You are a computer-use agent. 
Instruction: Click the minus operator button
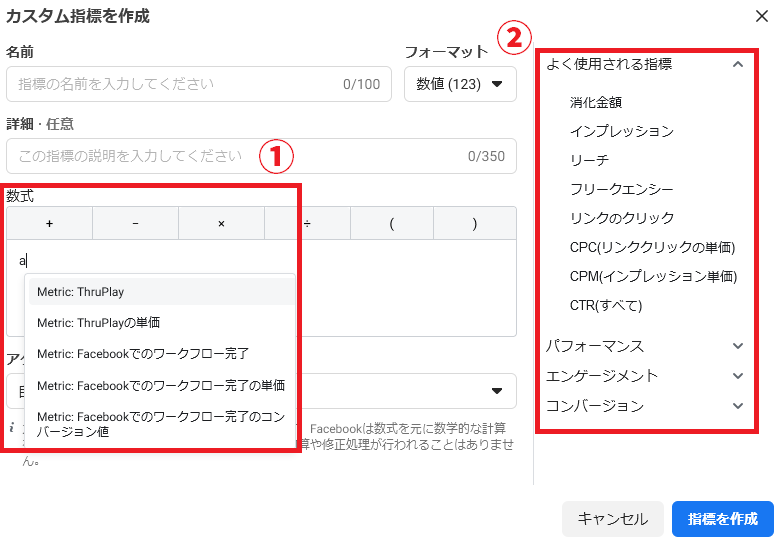click(x=135, y=223)
